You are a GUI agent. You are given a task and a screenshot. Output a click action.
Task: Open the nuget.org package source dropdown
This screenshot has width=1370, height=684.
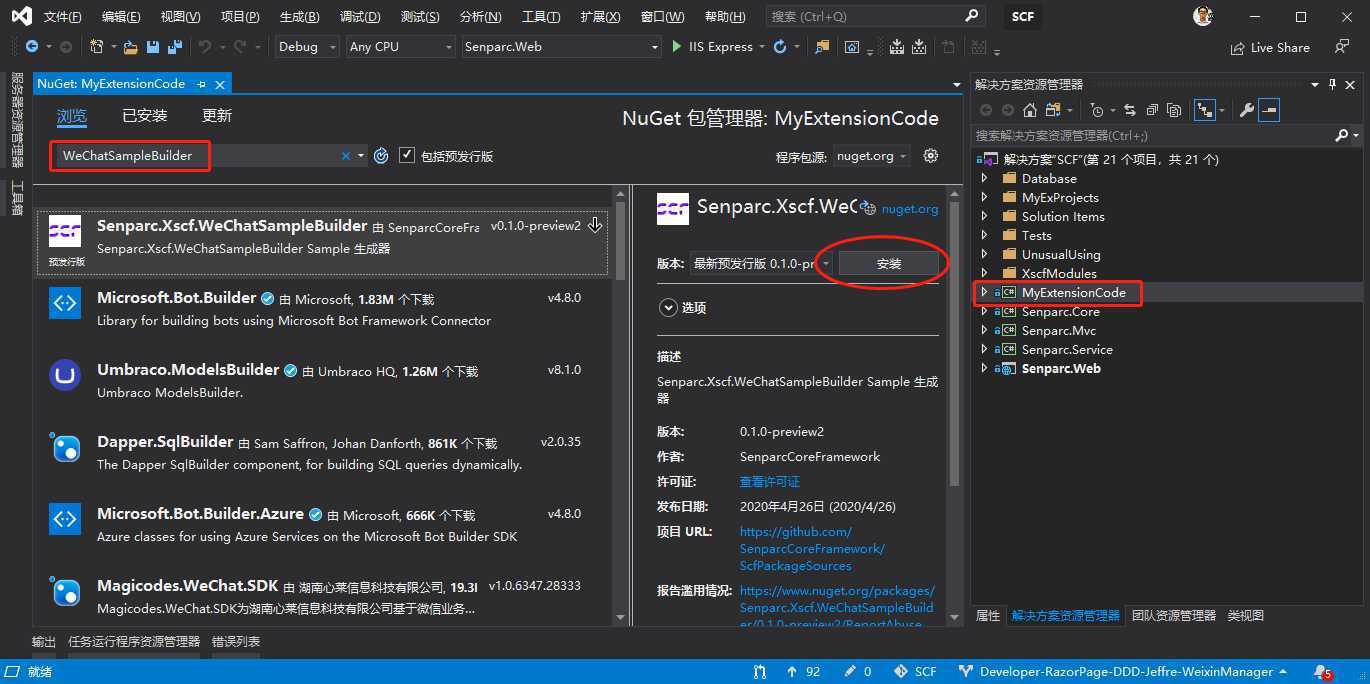tap(872, 156)
